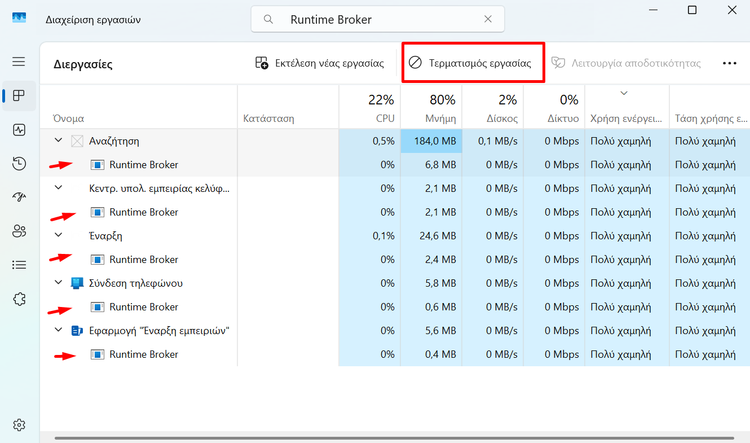Click the Σύνδεση τηλεφώνου app icon
The height and width of the screenshot is (443, 750).
pos(77,283)
